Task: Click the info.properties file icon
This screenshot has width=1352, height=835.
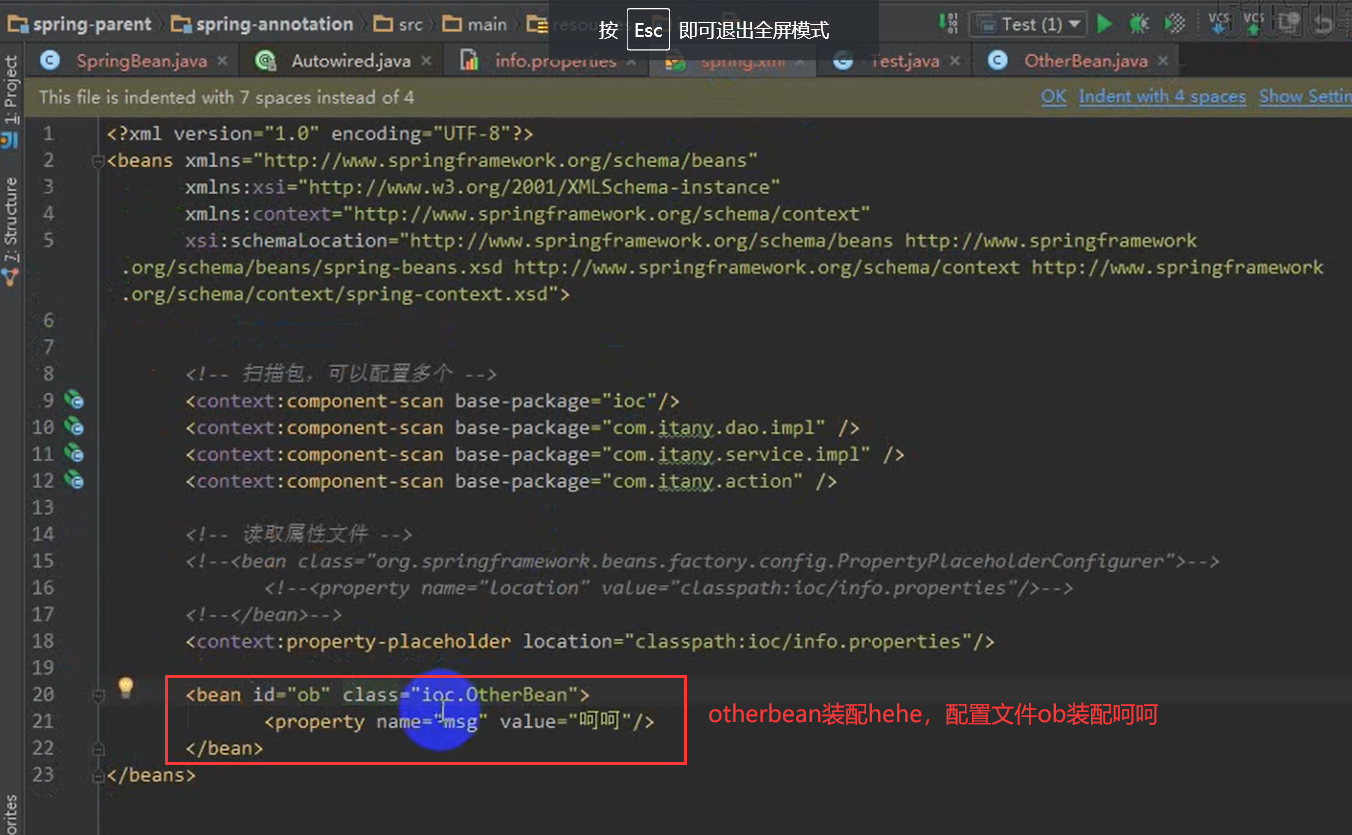Action: point(469,61)
